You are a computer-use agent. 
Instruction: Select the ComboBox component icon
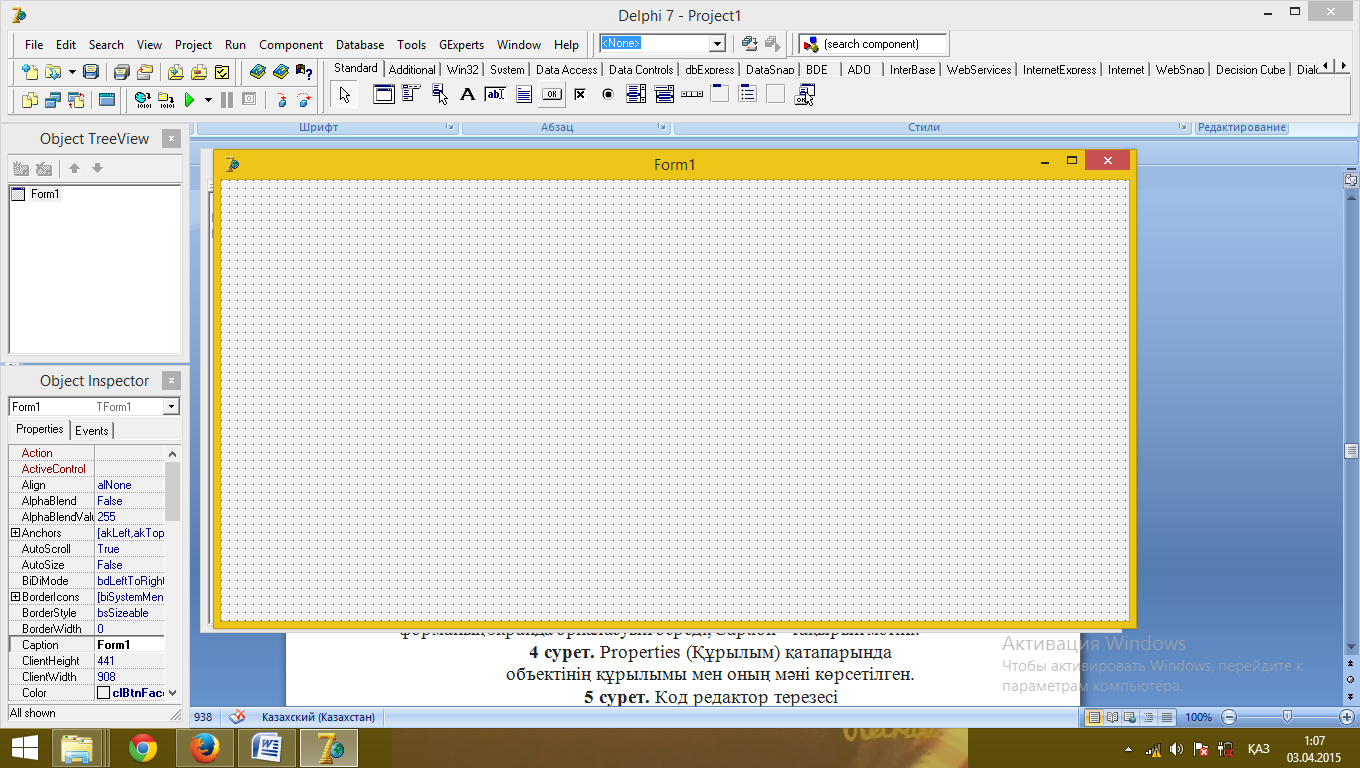tap(663, 95)
